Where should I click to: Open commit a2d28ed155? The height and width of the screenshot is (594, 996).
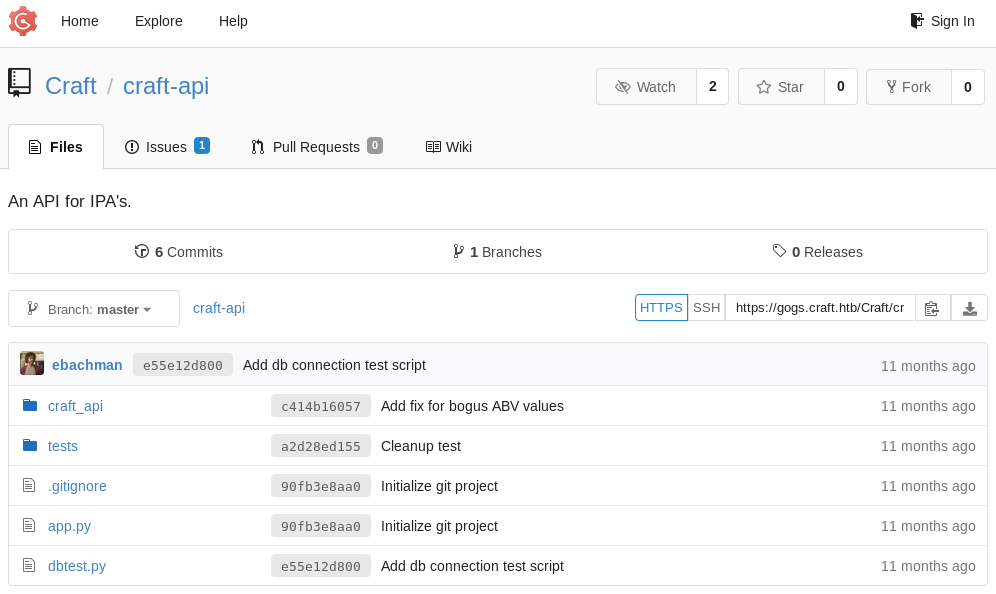pyautogui.click(x=321, y=446)
